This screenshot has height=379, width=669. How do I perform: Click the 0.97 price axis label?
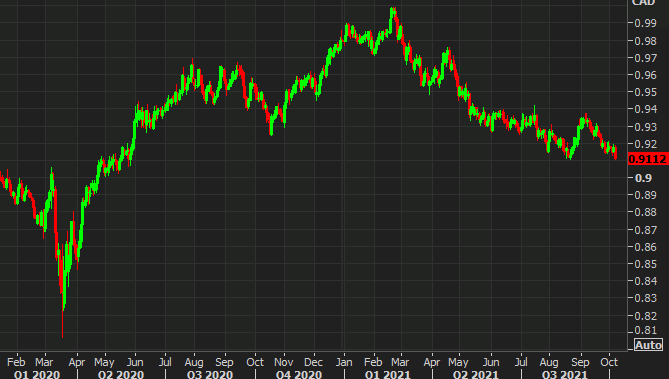click(x=645, y=58)
